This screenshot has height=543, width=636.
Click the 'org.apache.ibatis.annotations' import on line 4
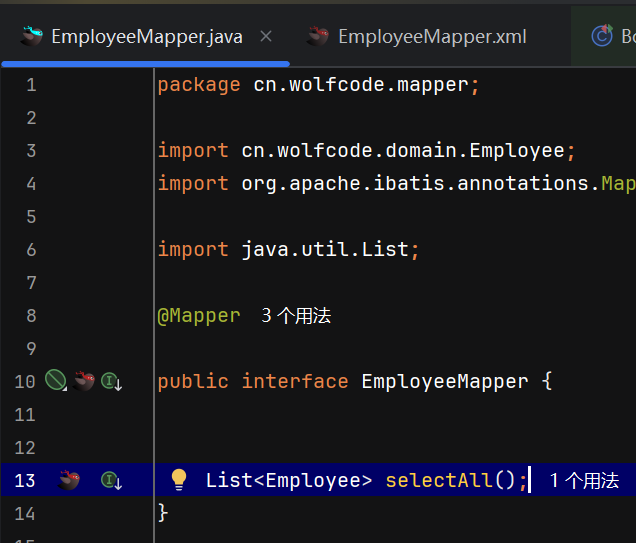415,184
